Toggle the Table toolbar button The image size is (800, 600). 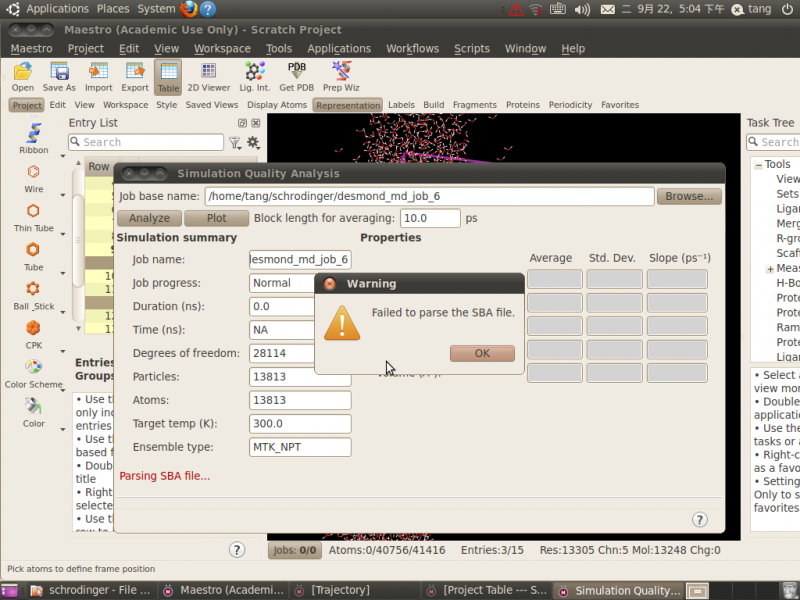168,77
